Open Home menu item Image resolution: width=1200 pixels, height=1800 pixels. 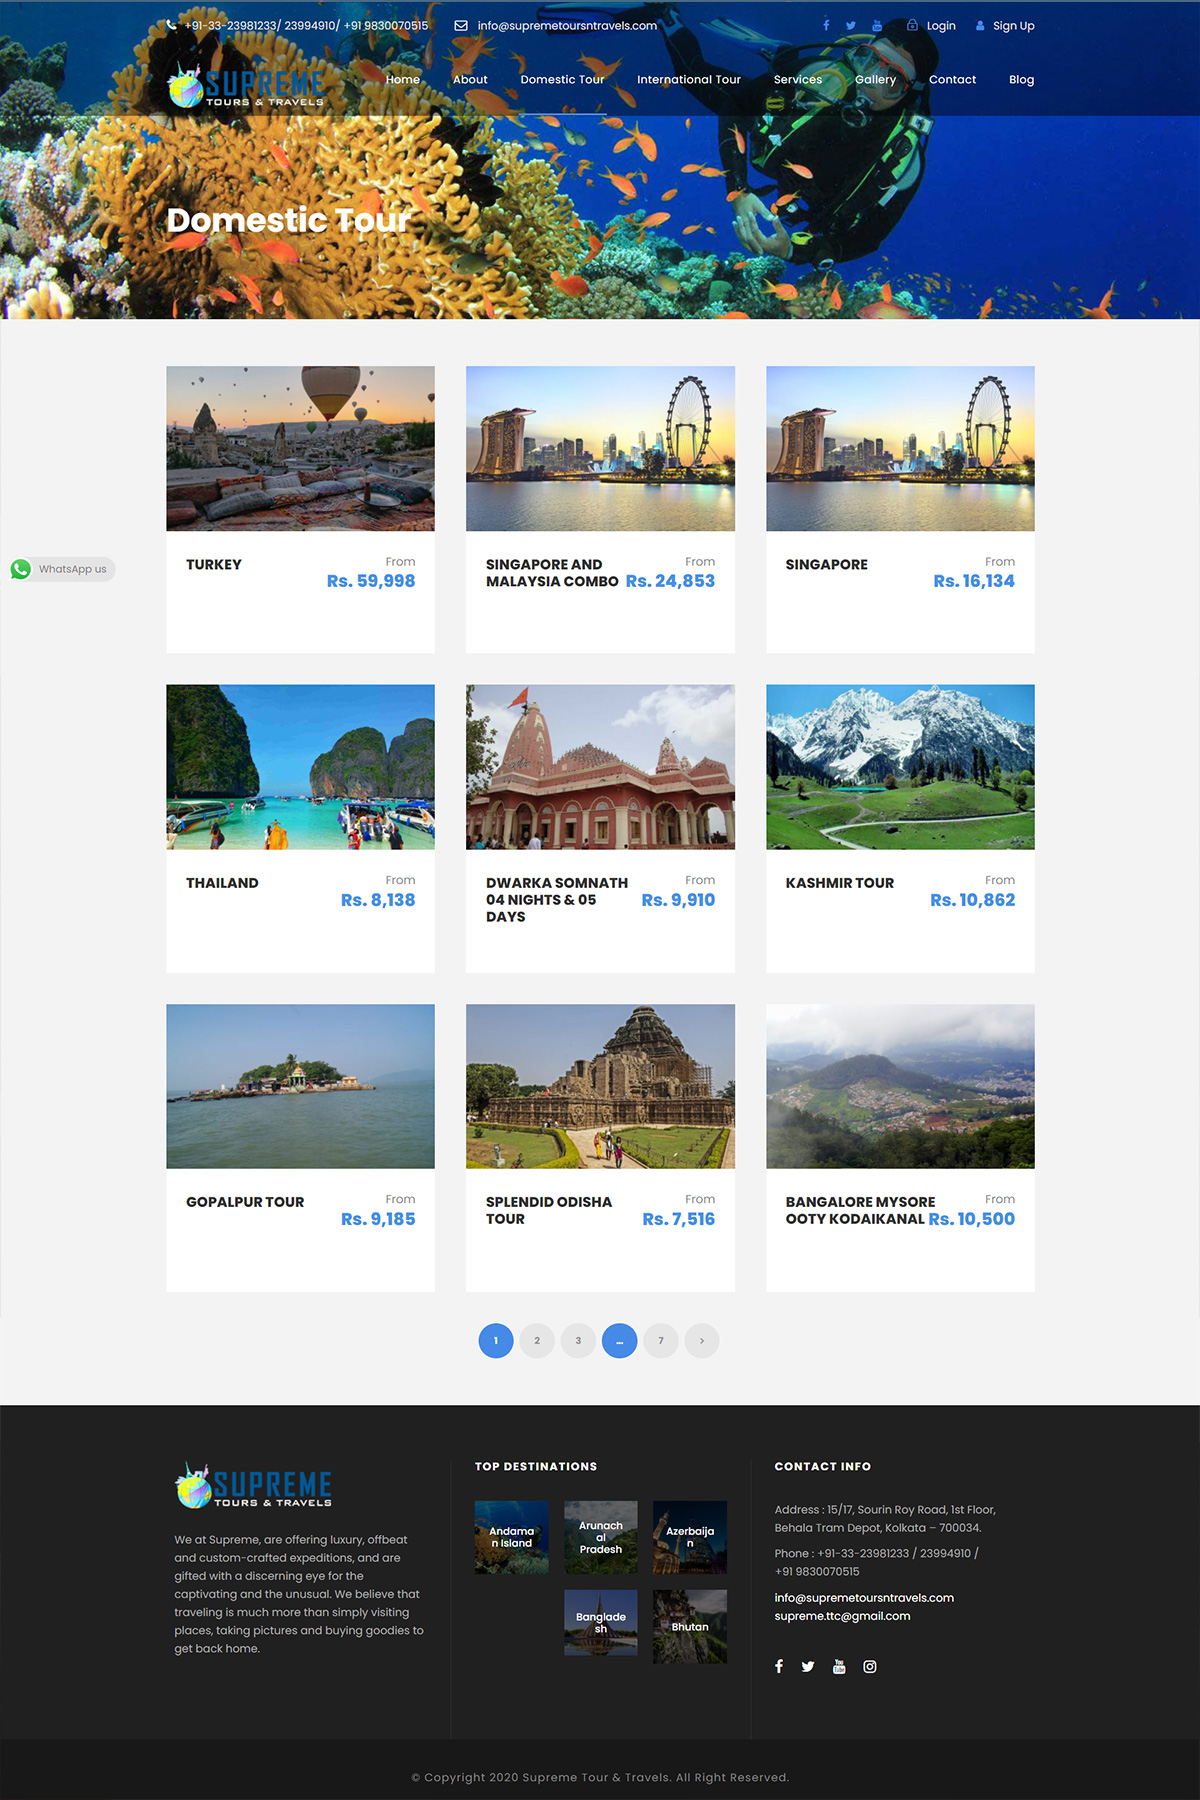click(403, 79)
